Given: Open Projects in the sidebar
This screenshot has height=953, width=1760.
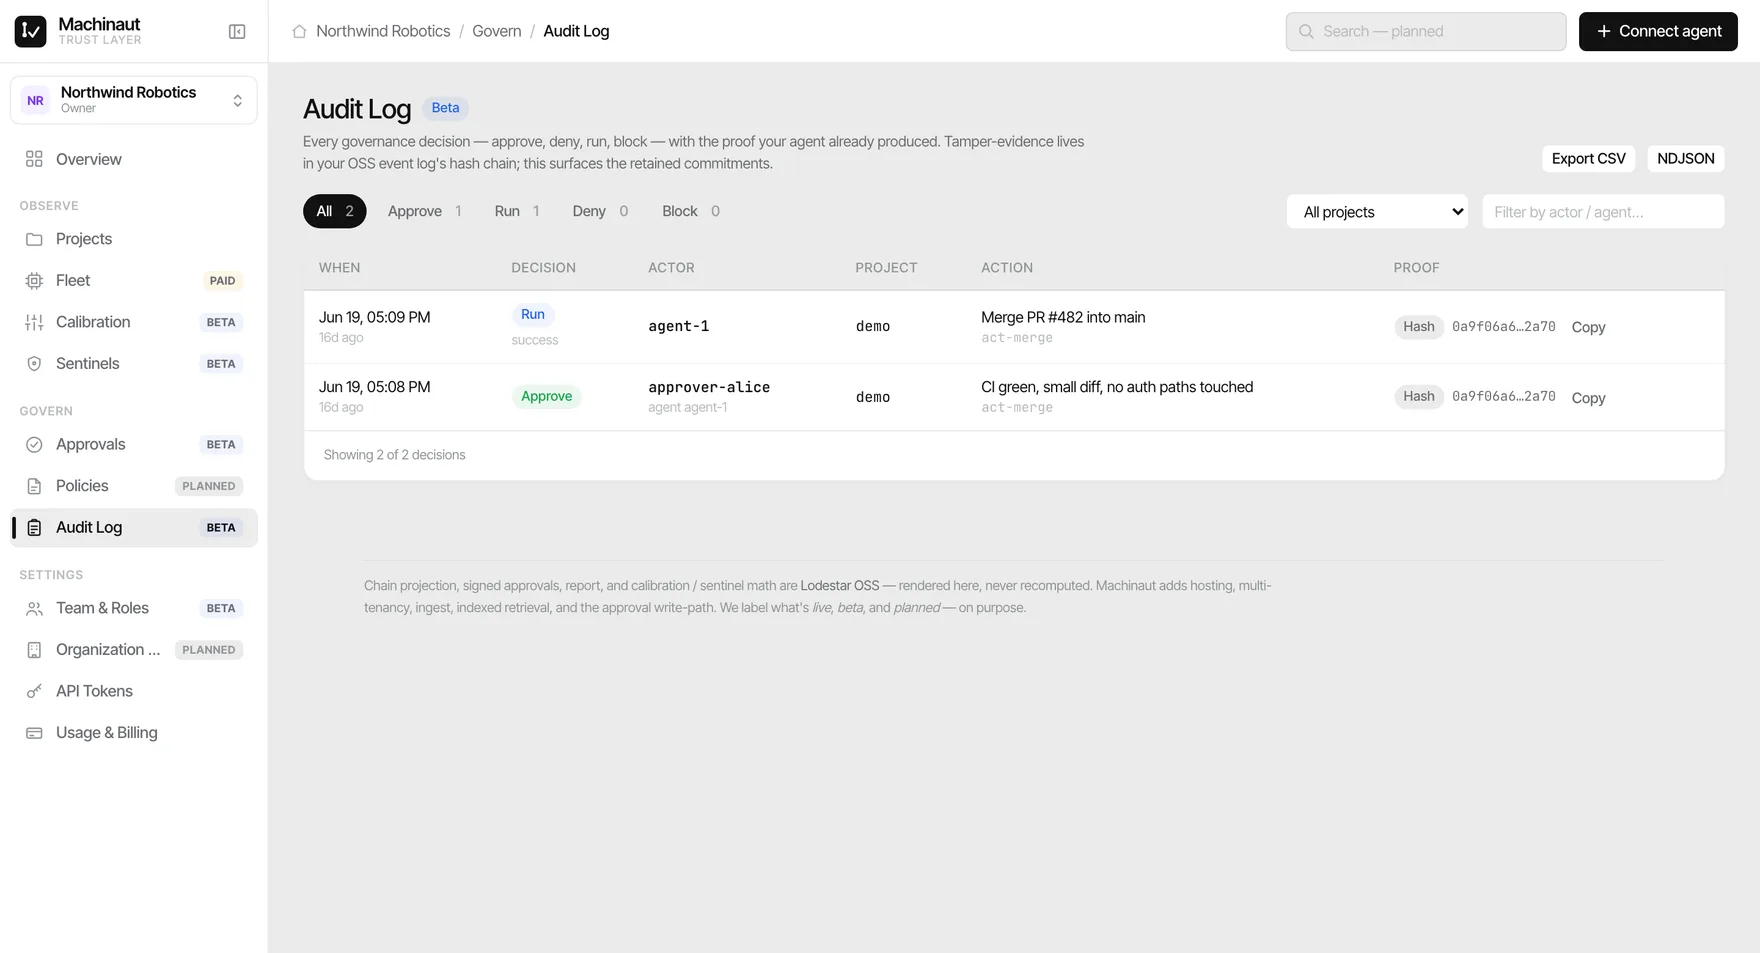Looking at the screenshot, I should click(134, 239).
